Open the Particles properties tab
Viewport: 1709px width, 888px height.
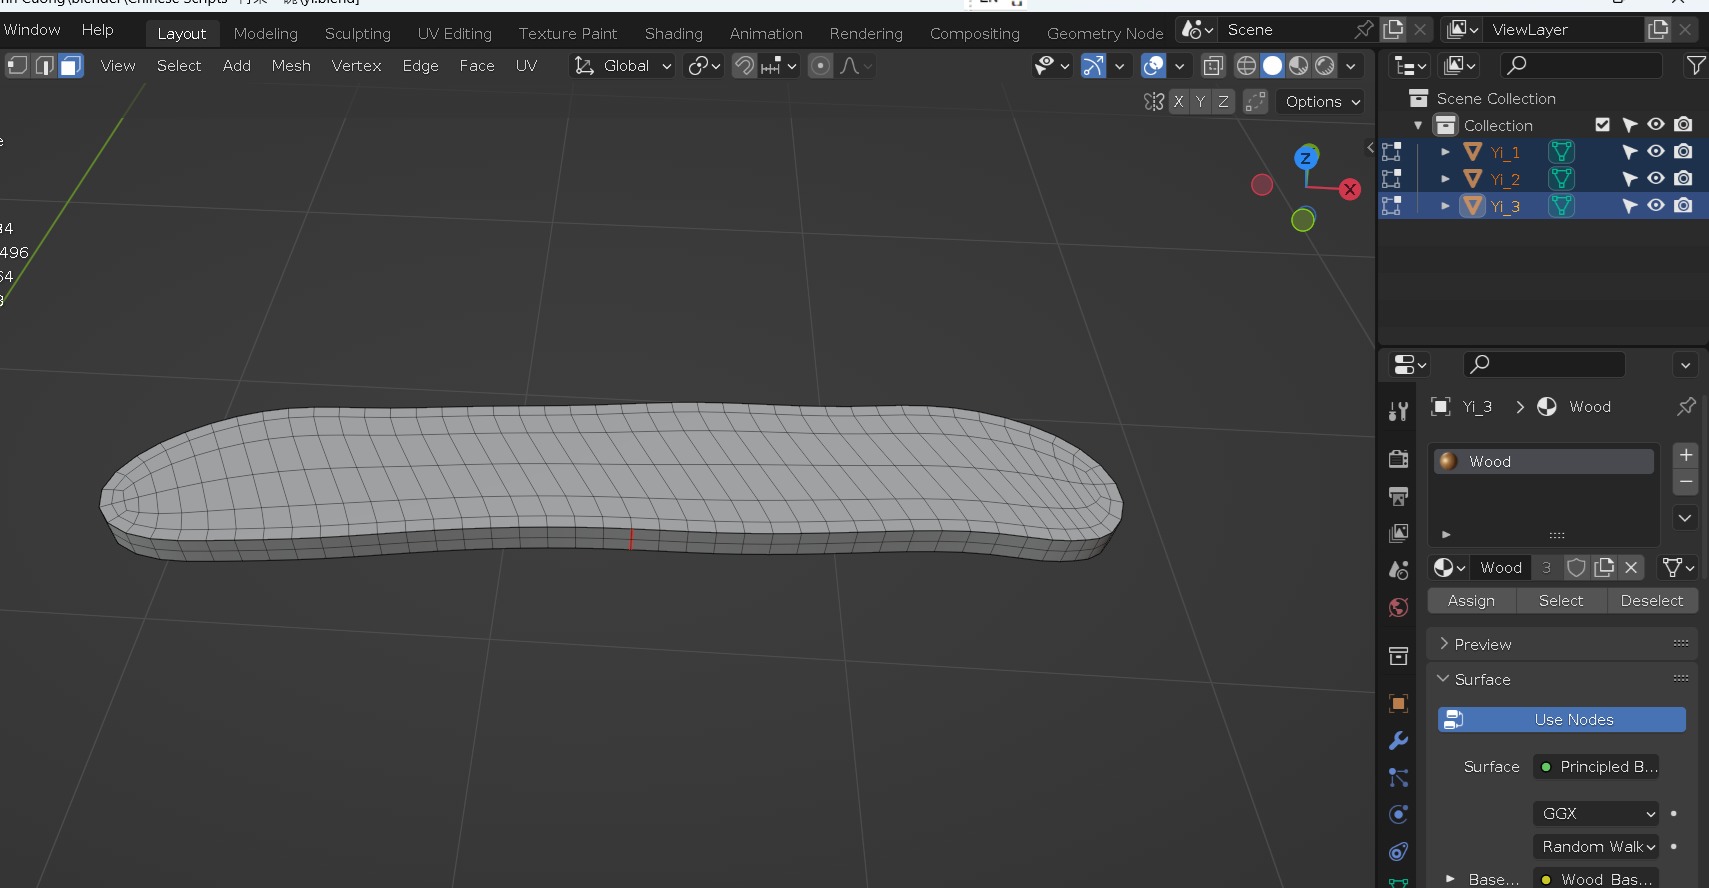(1399, 778)
